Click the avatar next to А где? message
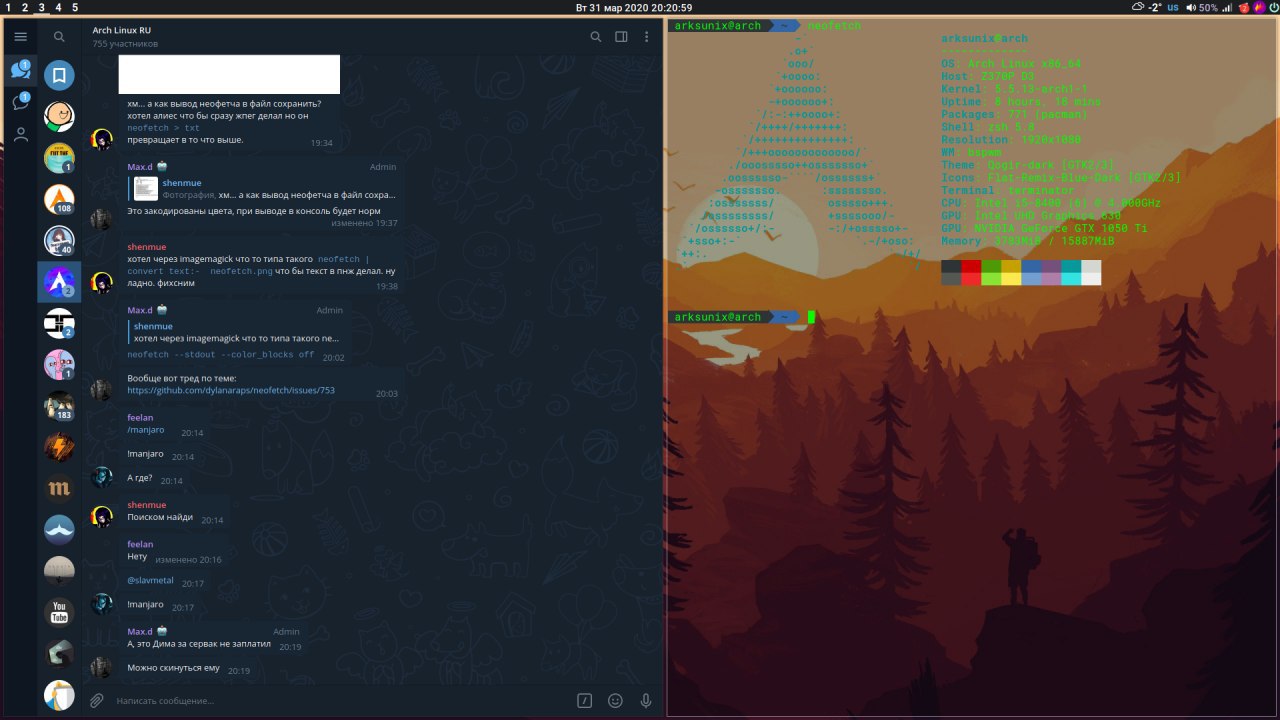This screenshot has width=1280, height=720. click(102, 477)
